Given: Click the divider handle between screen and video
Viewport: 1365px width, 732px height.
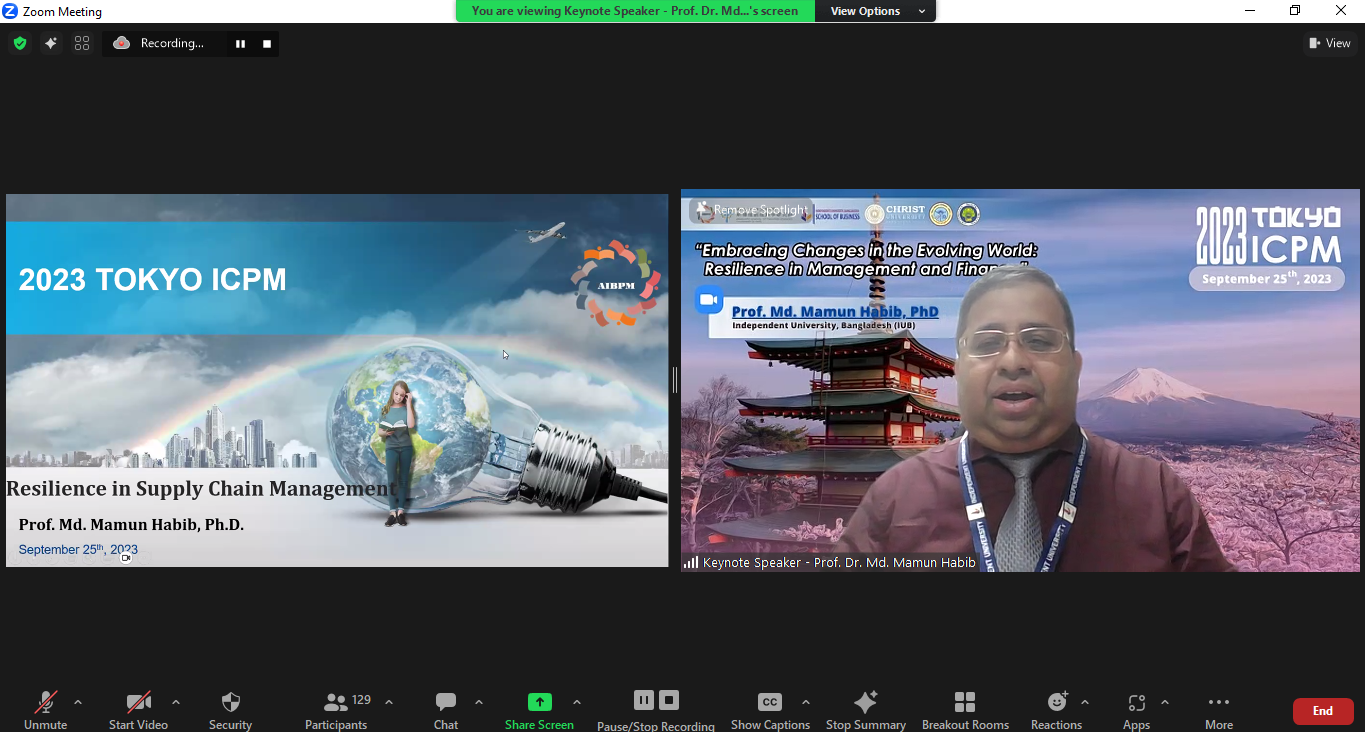Looking at the screenshot, I should coord(675,379).
